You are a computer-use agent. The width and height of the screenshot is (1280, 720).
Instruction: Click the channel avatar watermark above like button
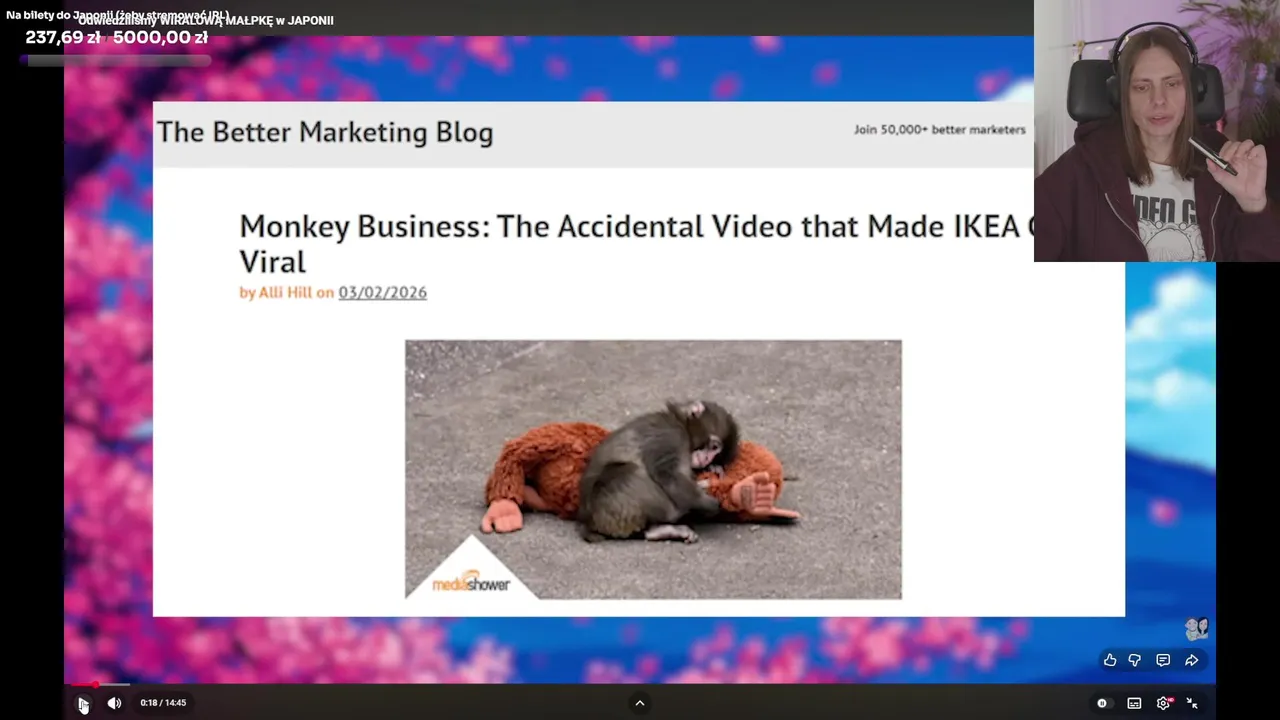(1197, 629)
